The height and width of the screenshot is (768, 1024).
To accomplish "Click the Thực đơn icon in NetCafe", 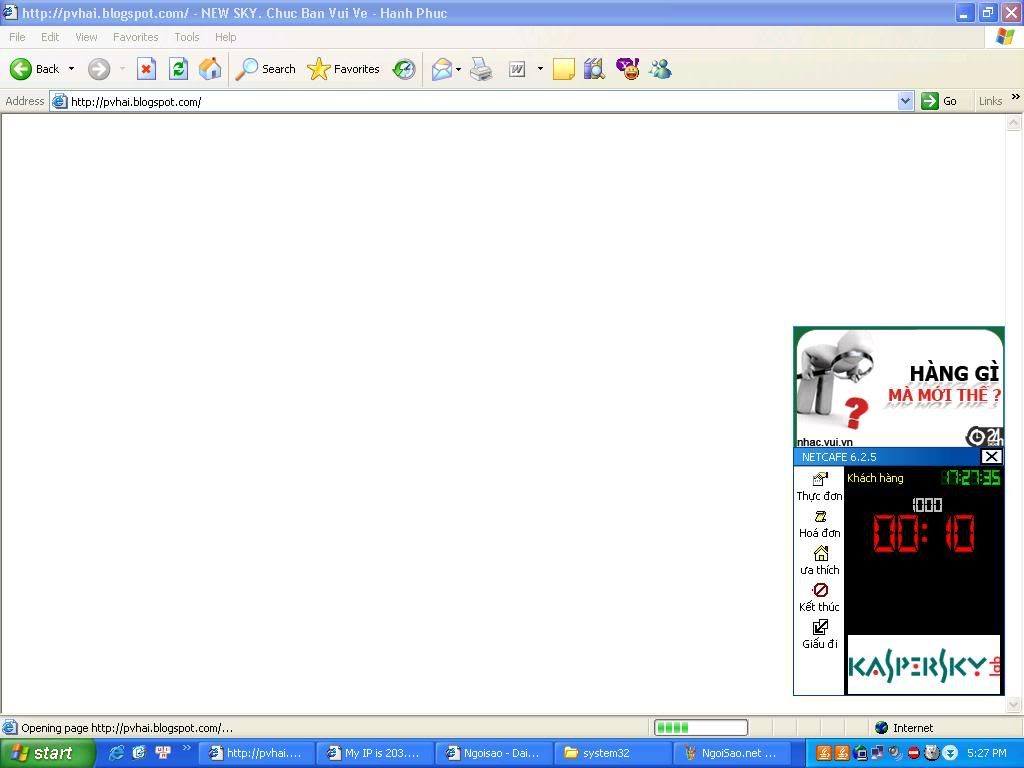I will tap(820, 486).
